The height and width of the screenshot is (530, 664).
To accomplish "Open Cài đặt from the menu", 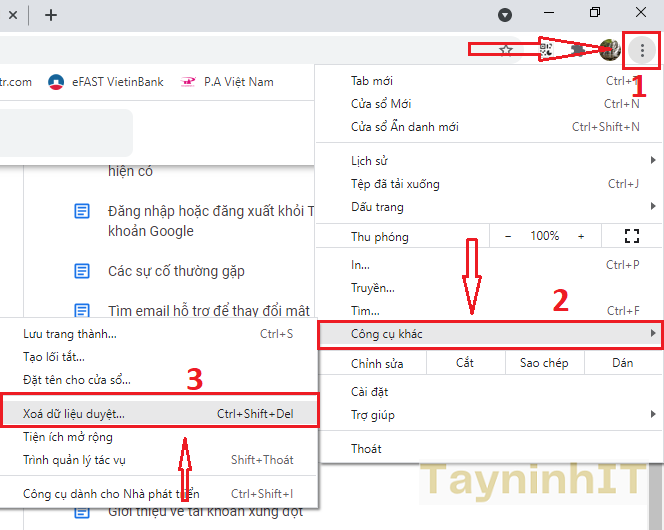I will 368,391.
